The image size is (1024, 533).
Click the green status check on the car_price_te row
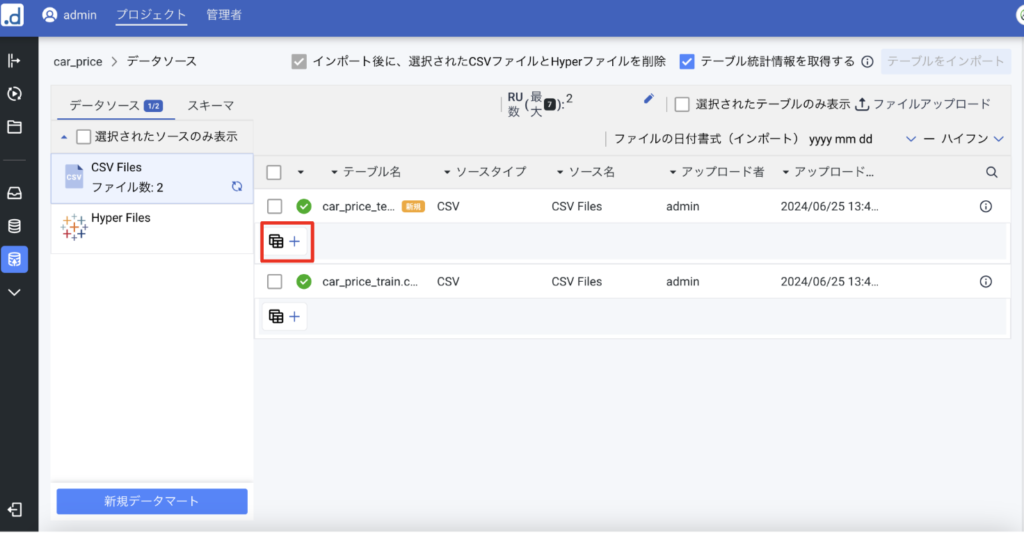pyautogui.click(x=304, y=206)
